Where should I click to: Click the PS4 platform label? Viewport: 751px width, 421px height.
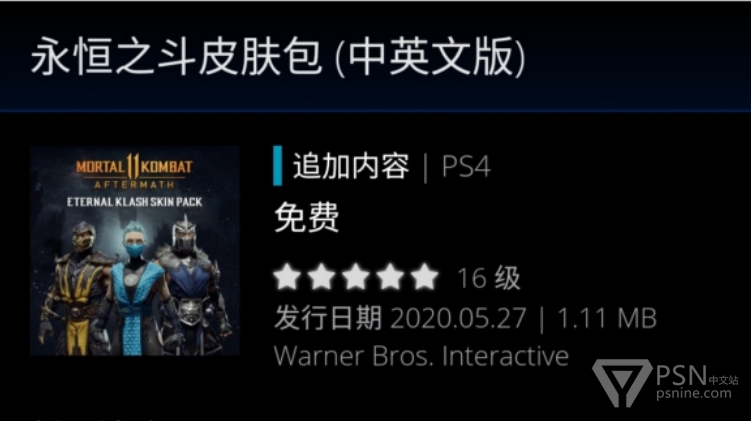coord(466,167)
